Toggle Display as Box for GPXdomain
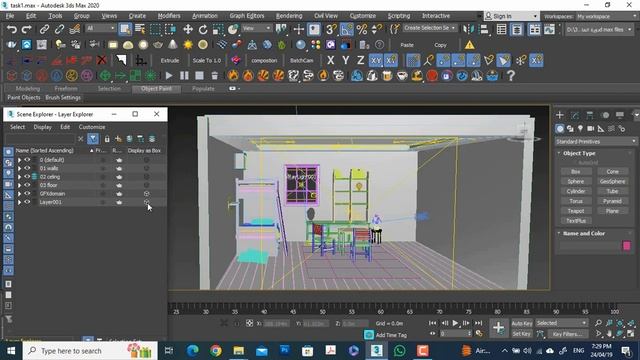 (x=147, y=193)
